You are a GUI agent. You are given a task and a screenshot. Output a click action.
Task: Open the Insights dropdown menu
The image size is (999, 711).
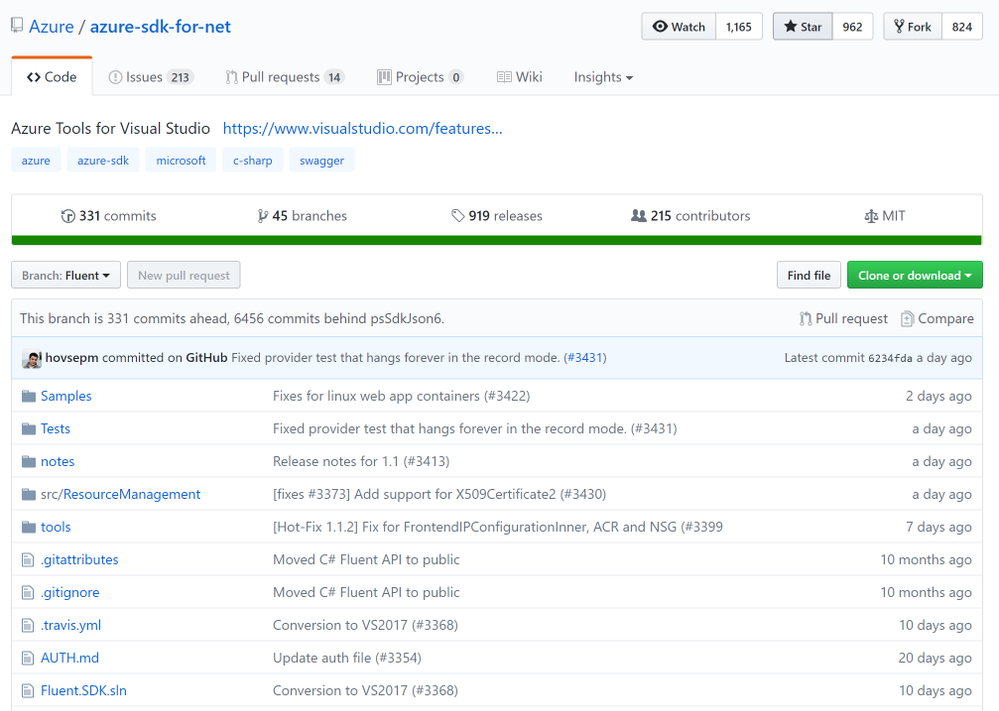tap(603, 77)
